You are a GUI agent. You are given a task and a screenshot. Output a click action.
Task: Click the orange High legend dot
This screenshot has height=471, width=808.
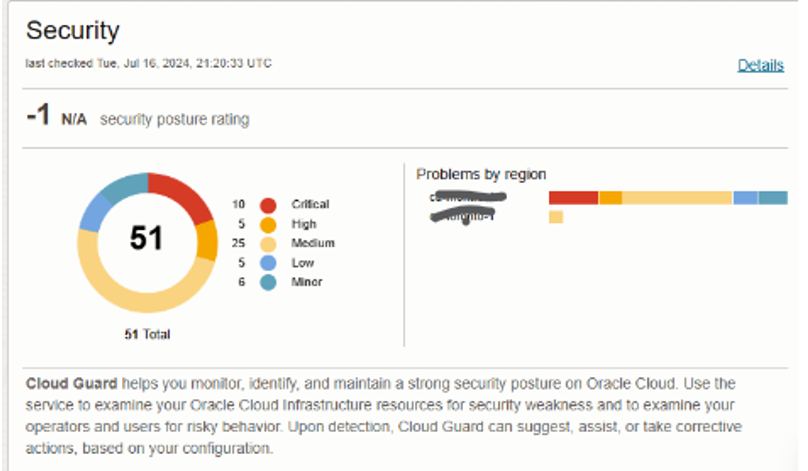tap(267, 224)
